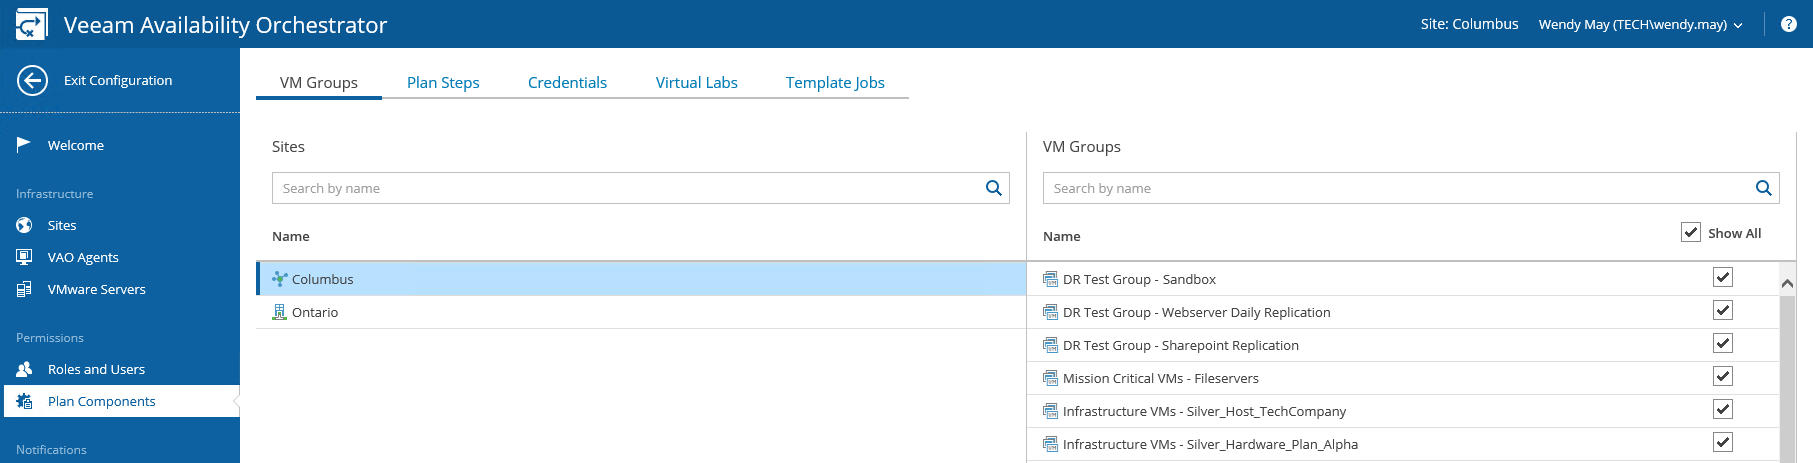Click the Site: Columbus label in header

click(x=1469, y=24)
